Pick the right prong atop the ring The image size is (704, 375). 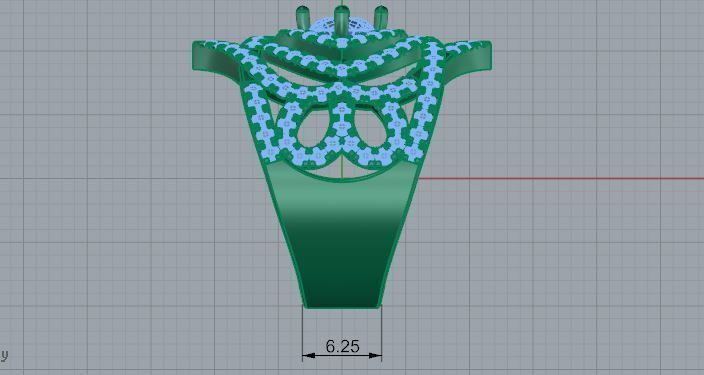[x=381, y=18]
